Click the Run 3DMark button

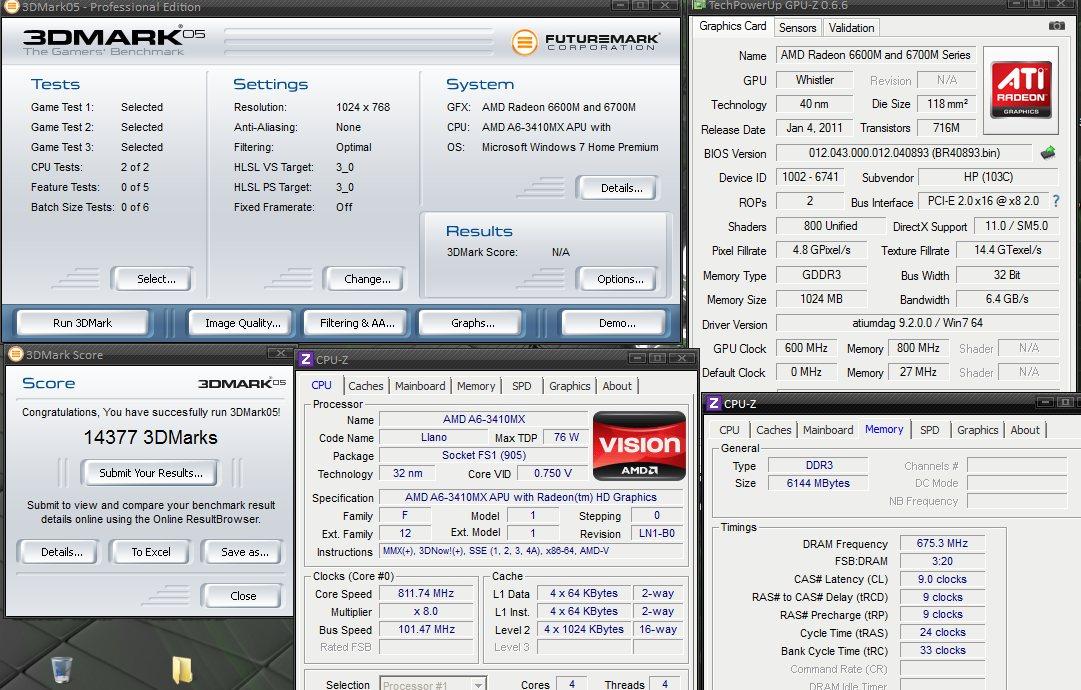tap(83, 323)
